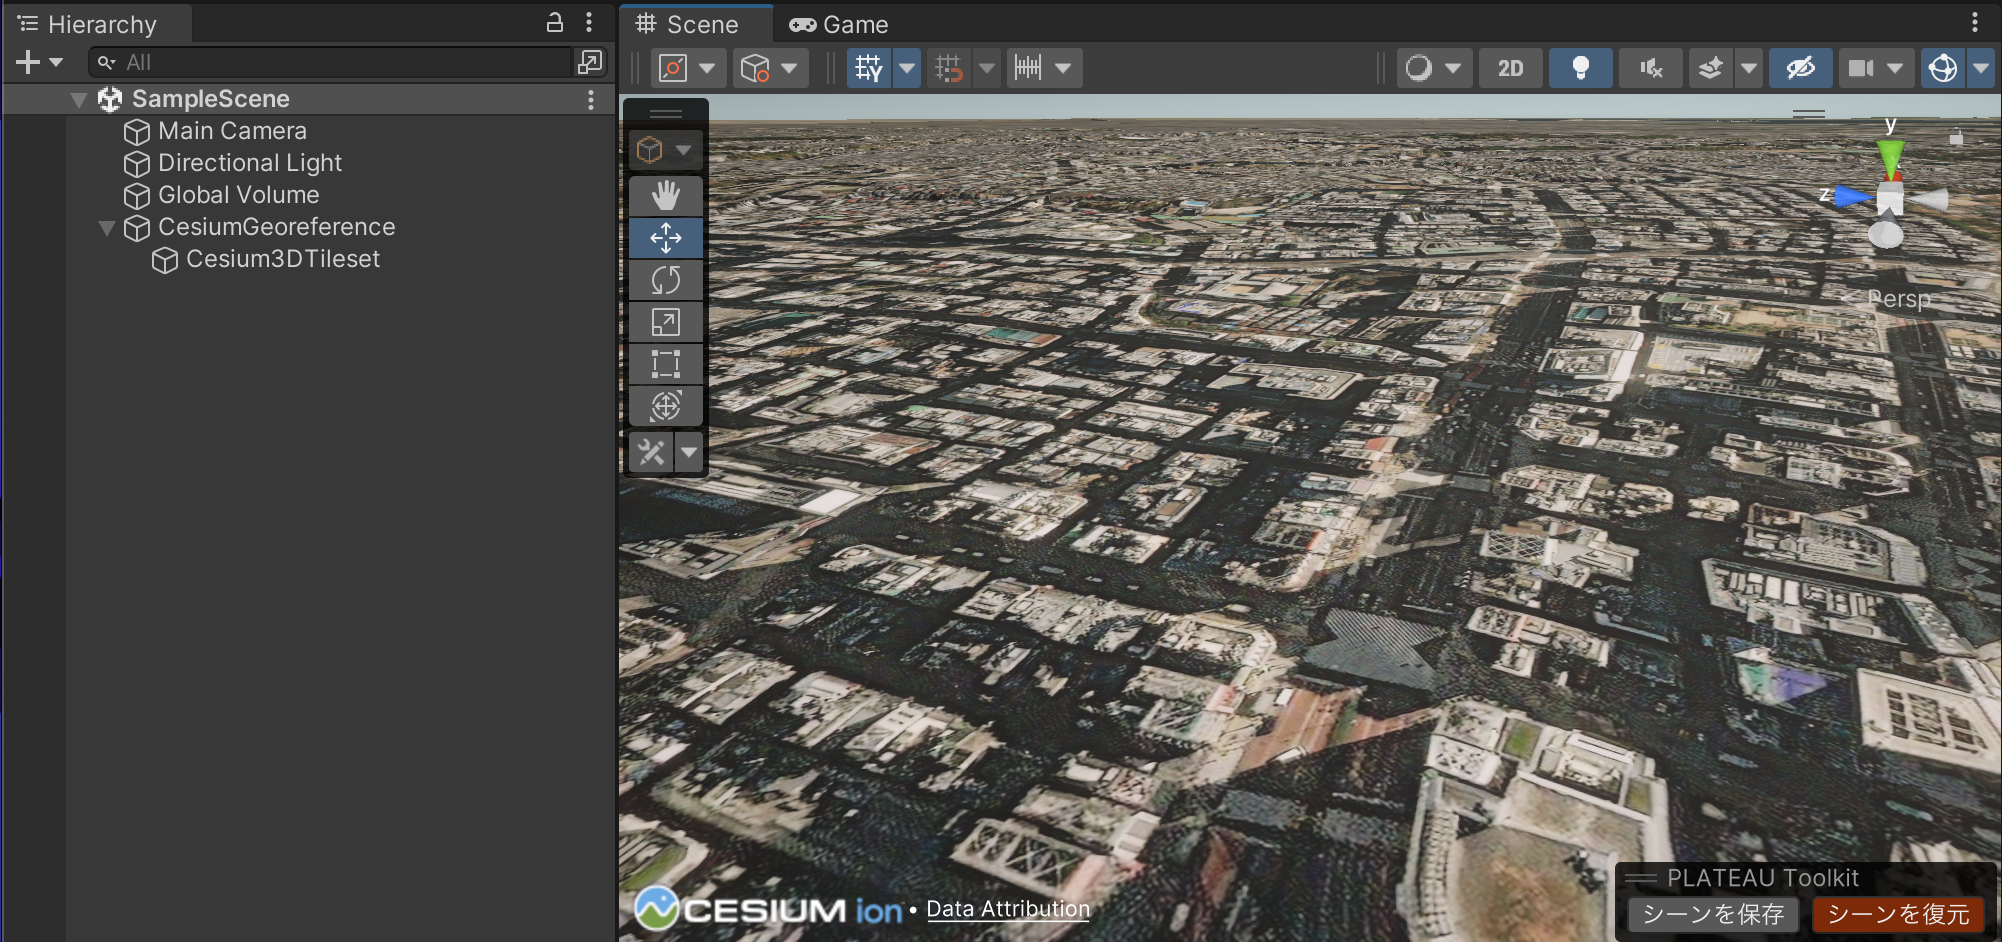Toggle 2D view mode
The image size is (2002, 942).
[x=1510, y=68]
